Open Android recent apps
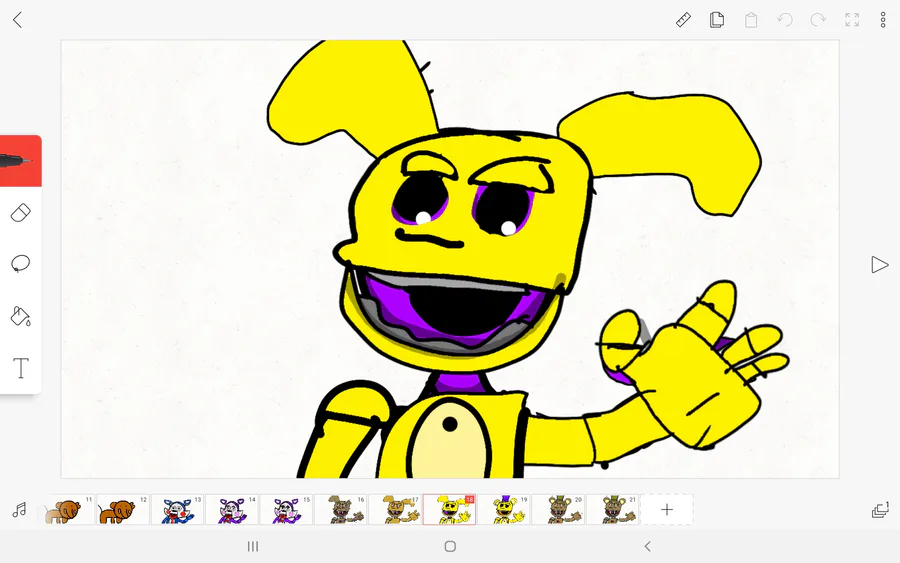 click(x=253, y=546)
